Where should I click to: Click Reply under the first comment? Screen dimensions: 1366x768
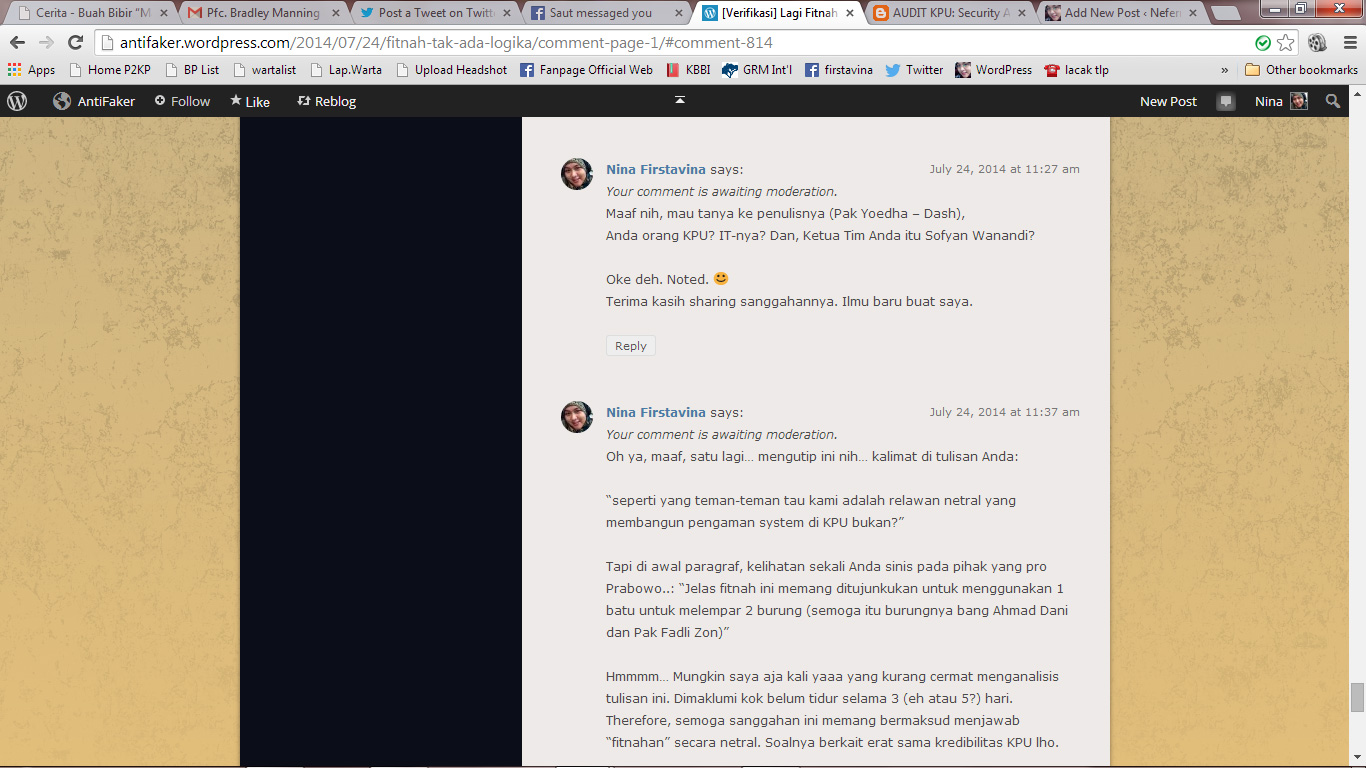(631, 346)
